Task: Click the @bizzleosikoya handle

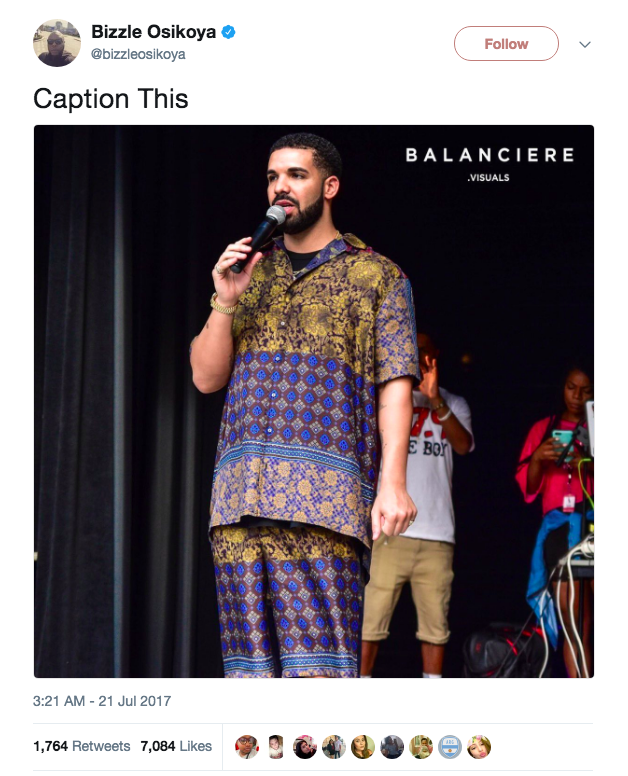Action: (x=138, y=54)
